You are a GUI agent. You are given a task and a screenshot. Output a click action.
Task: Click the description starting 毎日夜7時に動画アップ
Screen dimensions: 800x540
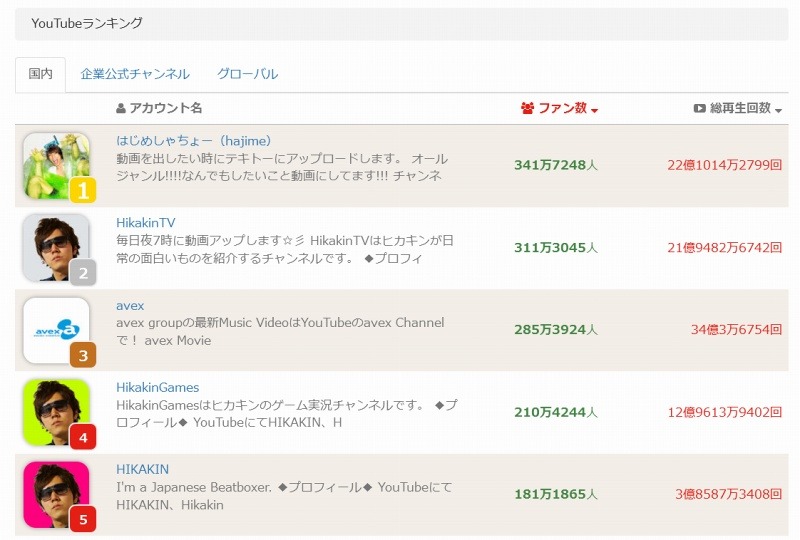coord(285,250)
